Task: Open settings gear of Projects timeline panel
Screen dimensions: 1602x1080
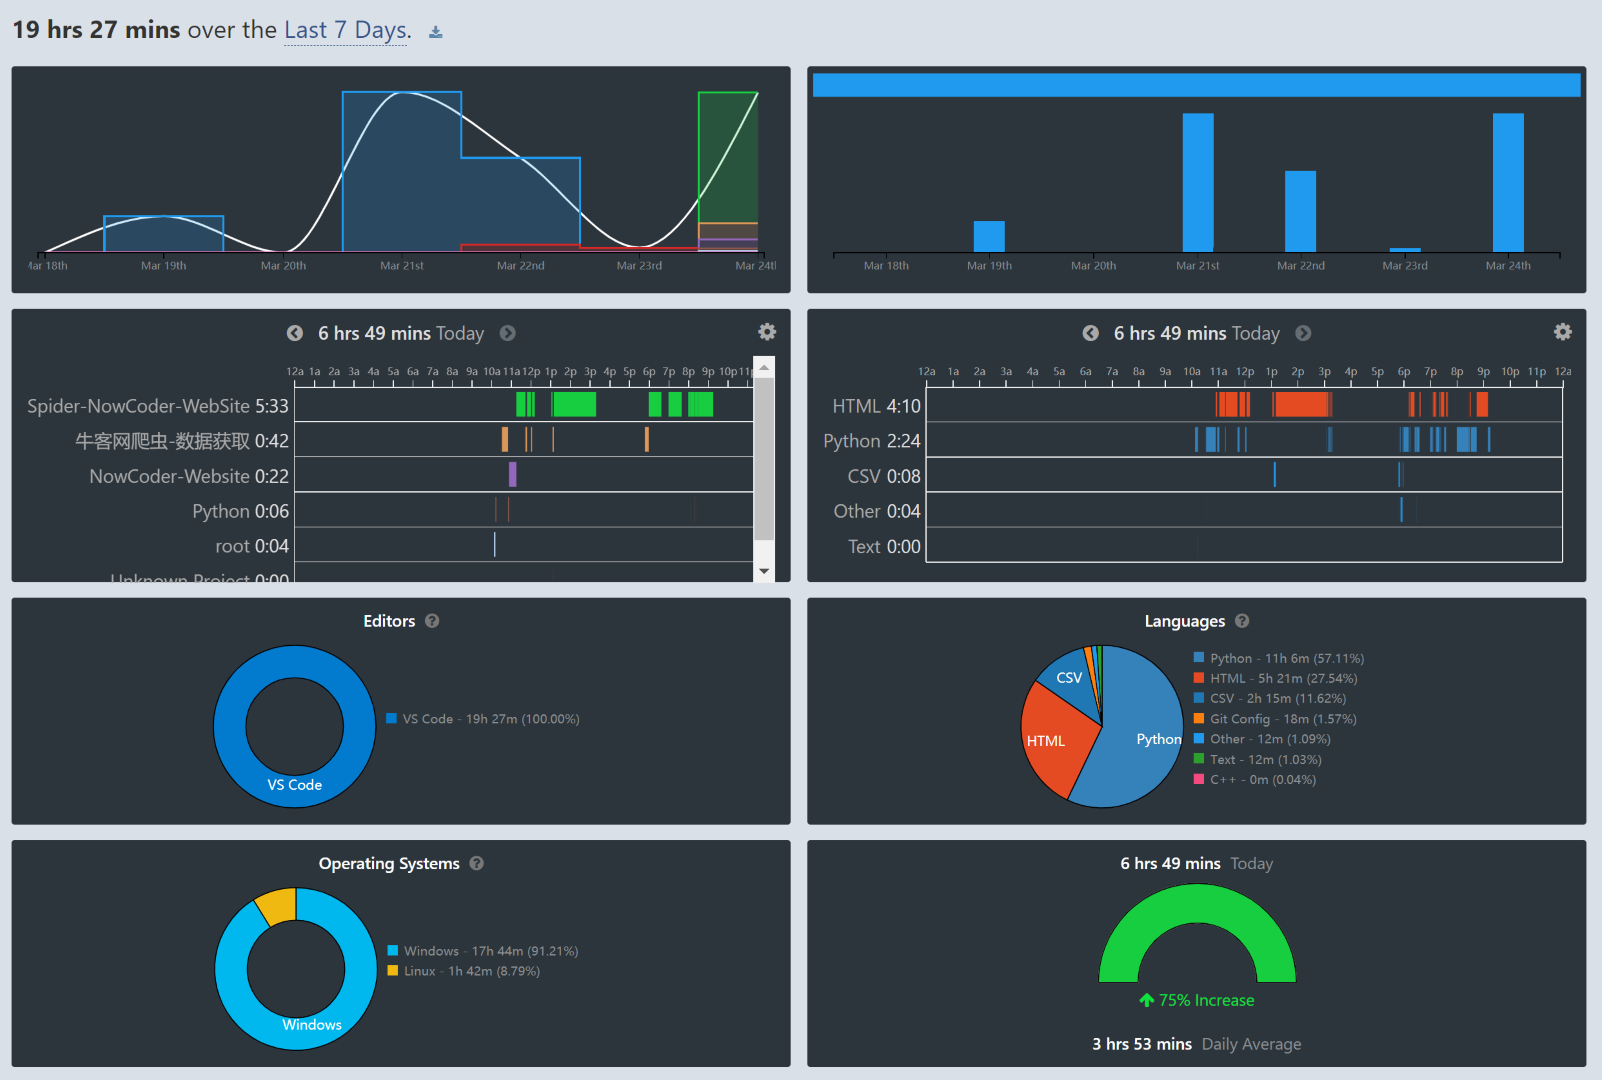Action: (767, 332)
